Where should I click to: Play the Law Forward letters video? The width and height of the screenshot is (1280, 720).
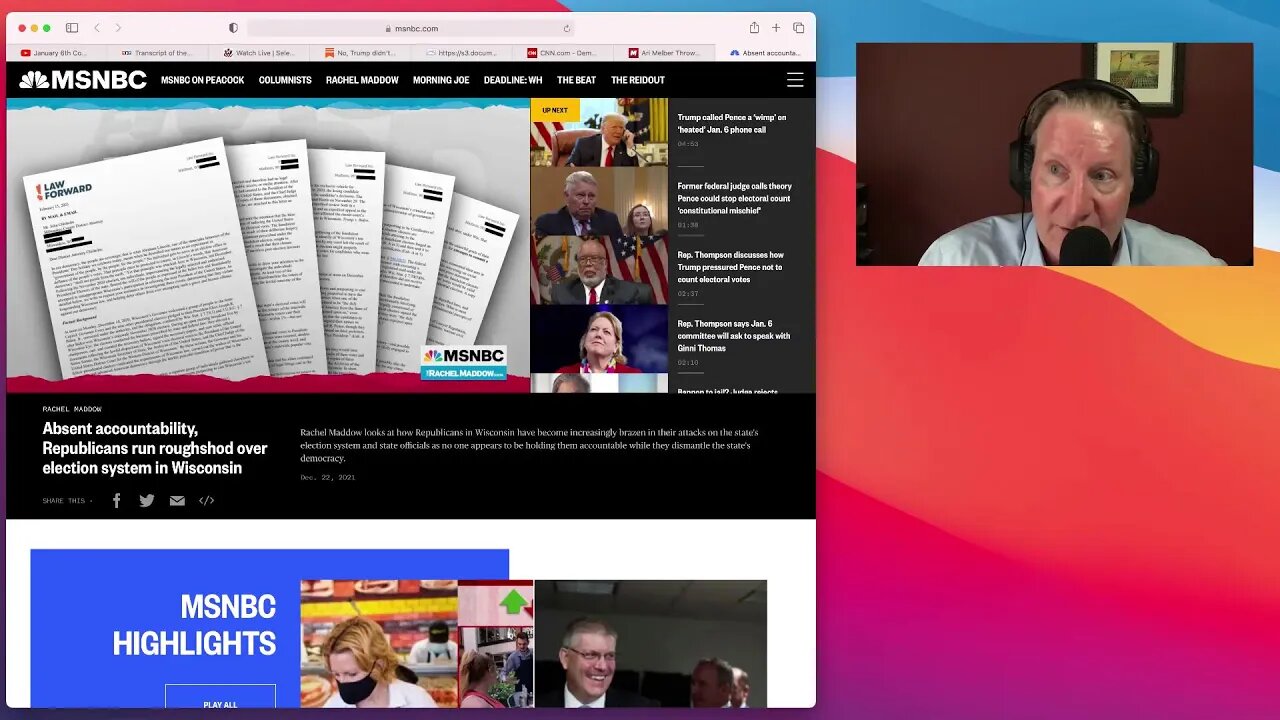coord(268,245)
